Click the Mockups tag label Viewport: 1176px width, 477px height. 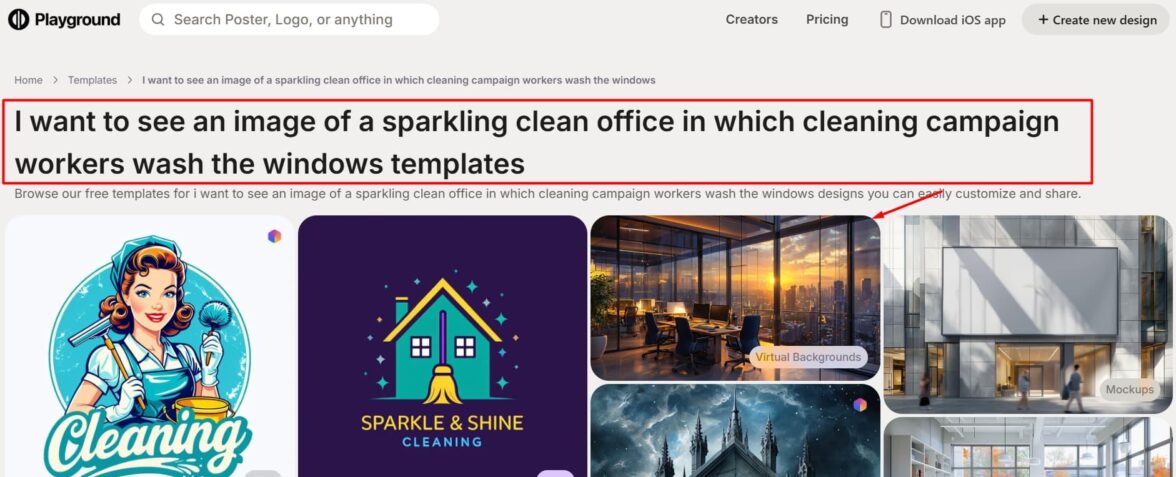click(1130, 389)
